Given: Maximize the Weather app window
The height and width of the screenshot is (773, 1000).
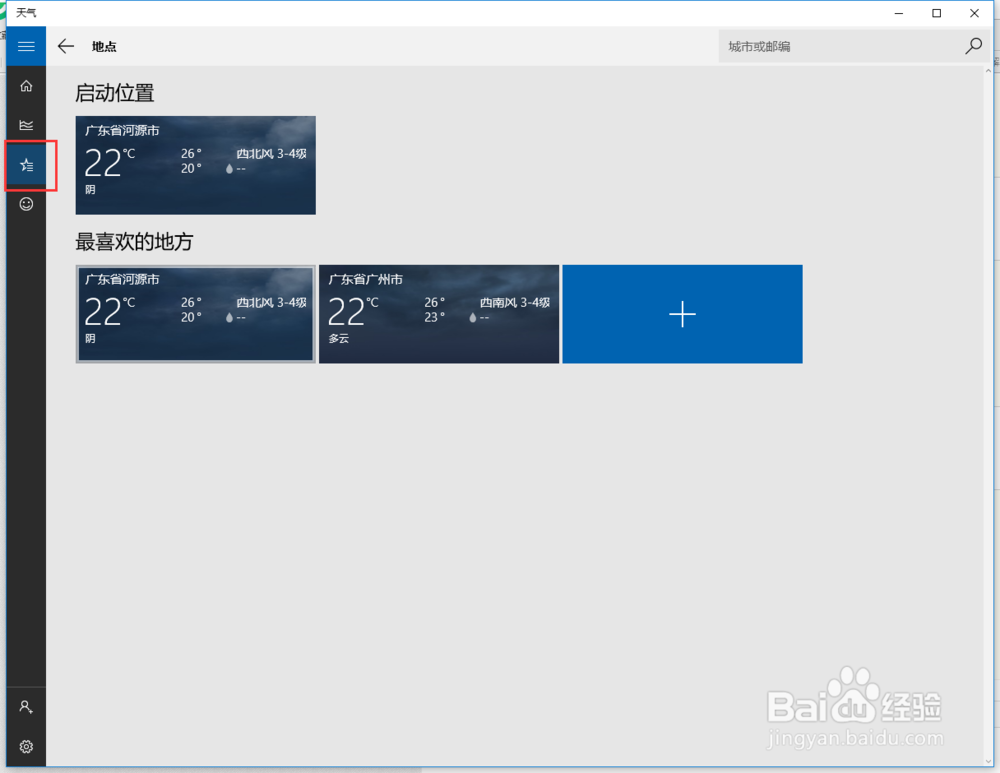Looking at the screenshot, I should [937, 13].
